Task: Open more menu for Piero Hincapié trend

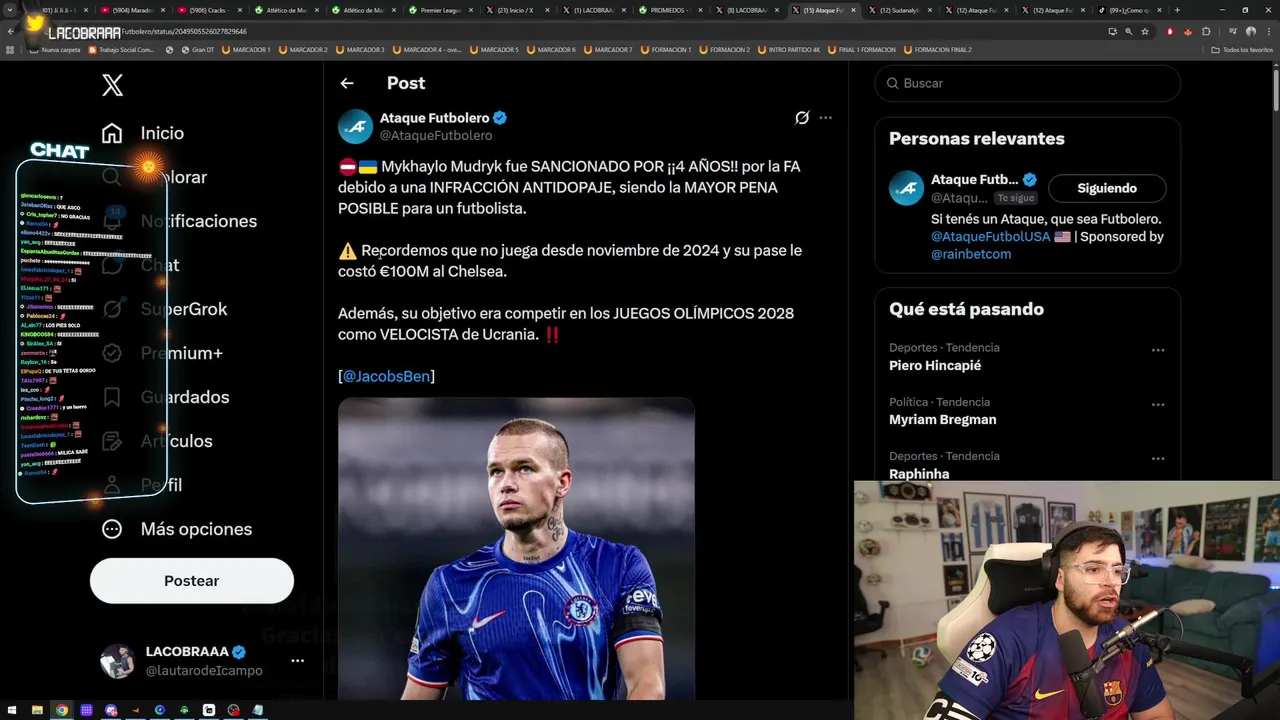Action: pos(1158,350)
